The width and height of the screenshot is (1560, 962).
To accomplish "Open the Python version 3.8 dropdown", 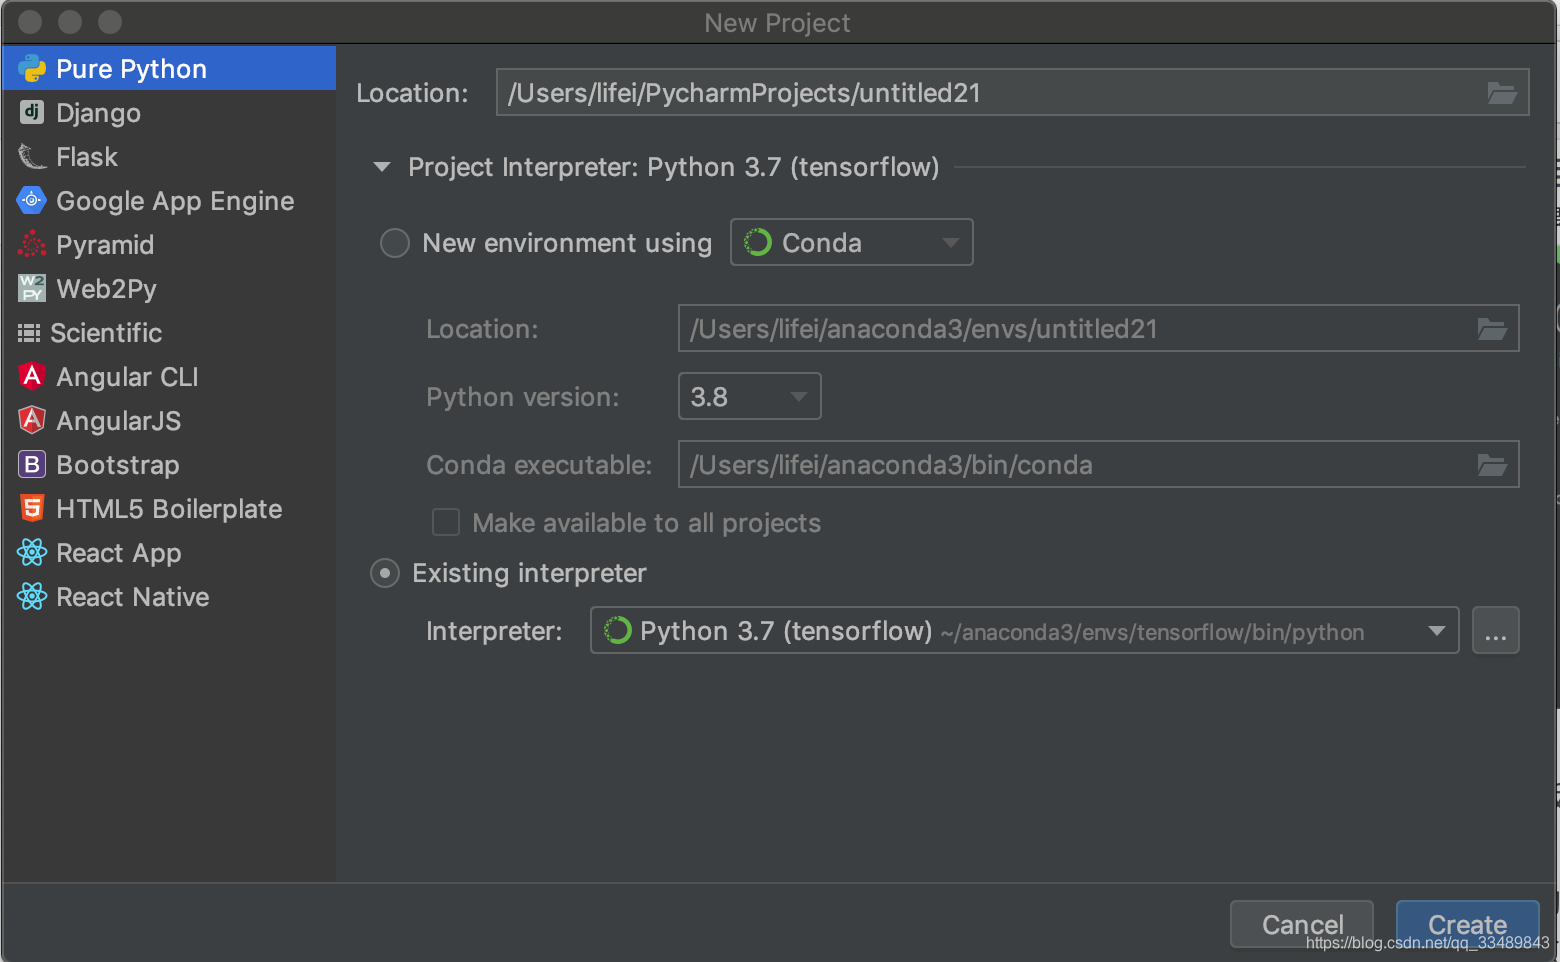I will (x=750, y=396).
